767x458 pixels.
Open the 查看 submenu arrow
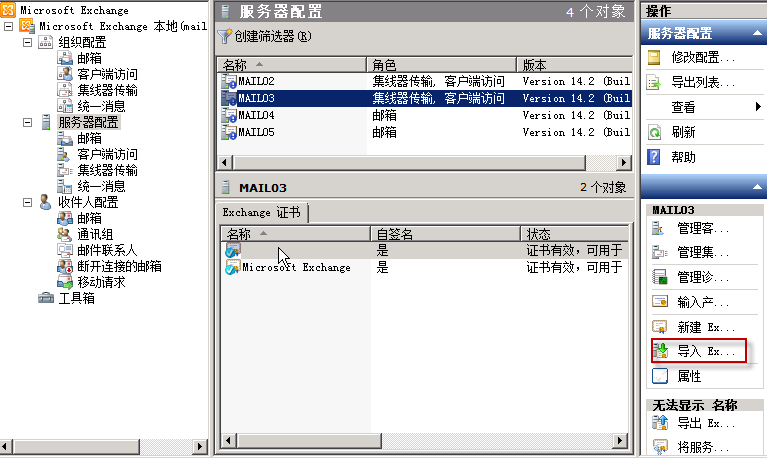(758, 107)
